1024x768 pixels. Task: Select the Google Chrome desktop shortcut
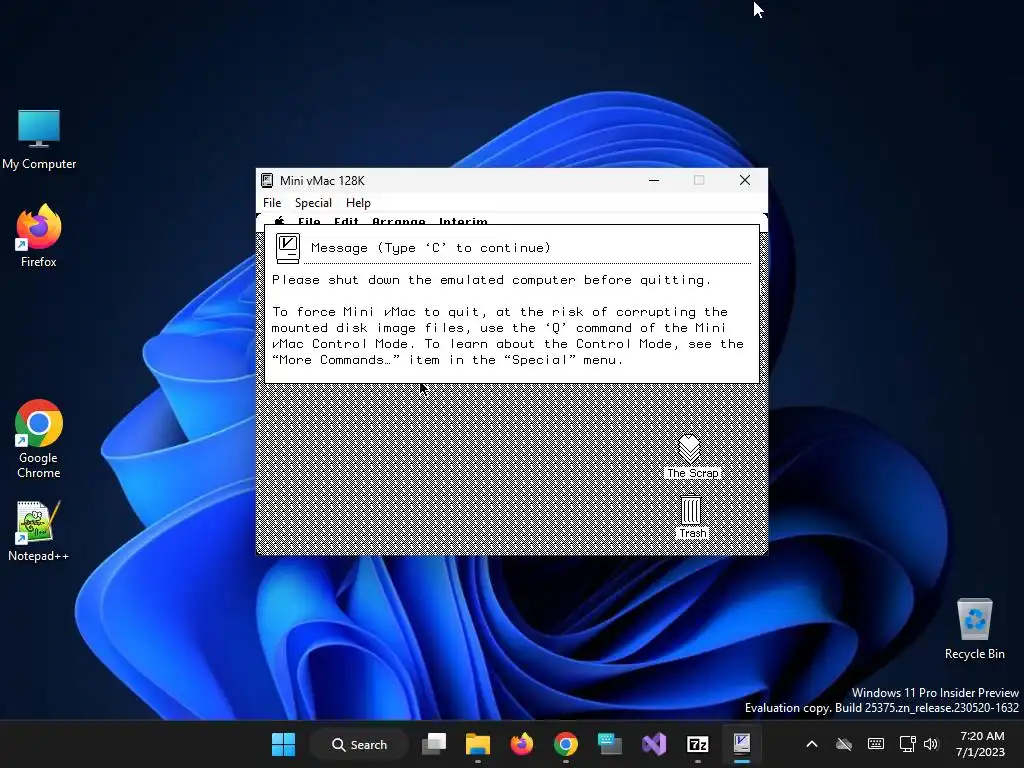pyautogui.click(x=39, y=439)
